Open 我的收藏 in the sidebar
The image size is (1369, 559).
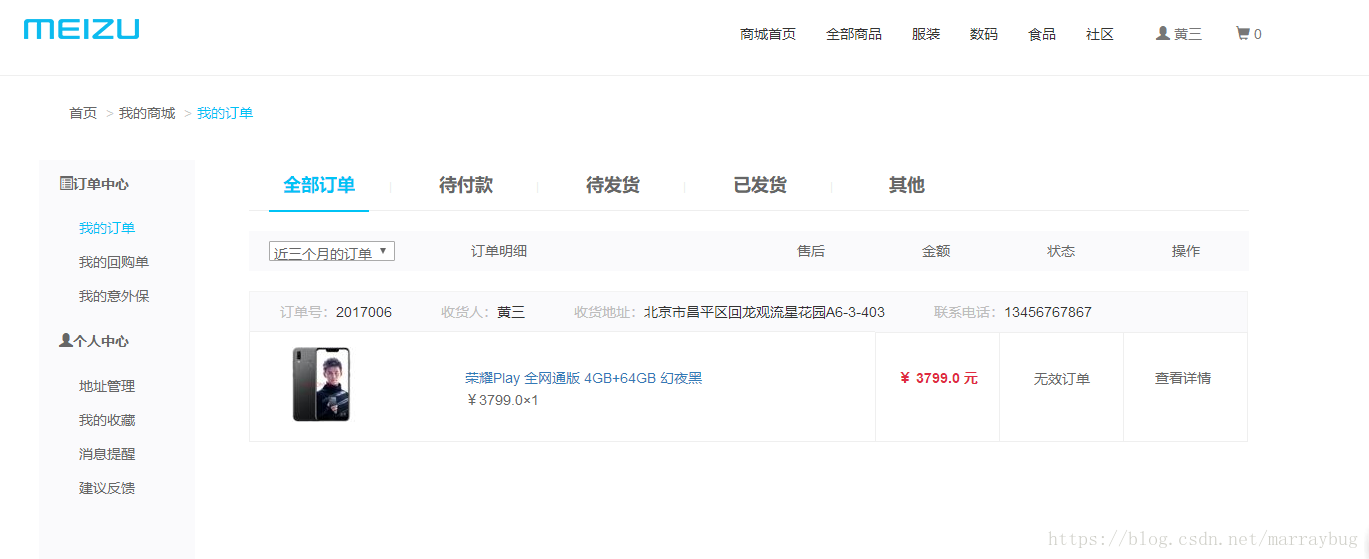(107, 420)
